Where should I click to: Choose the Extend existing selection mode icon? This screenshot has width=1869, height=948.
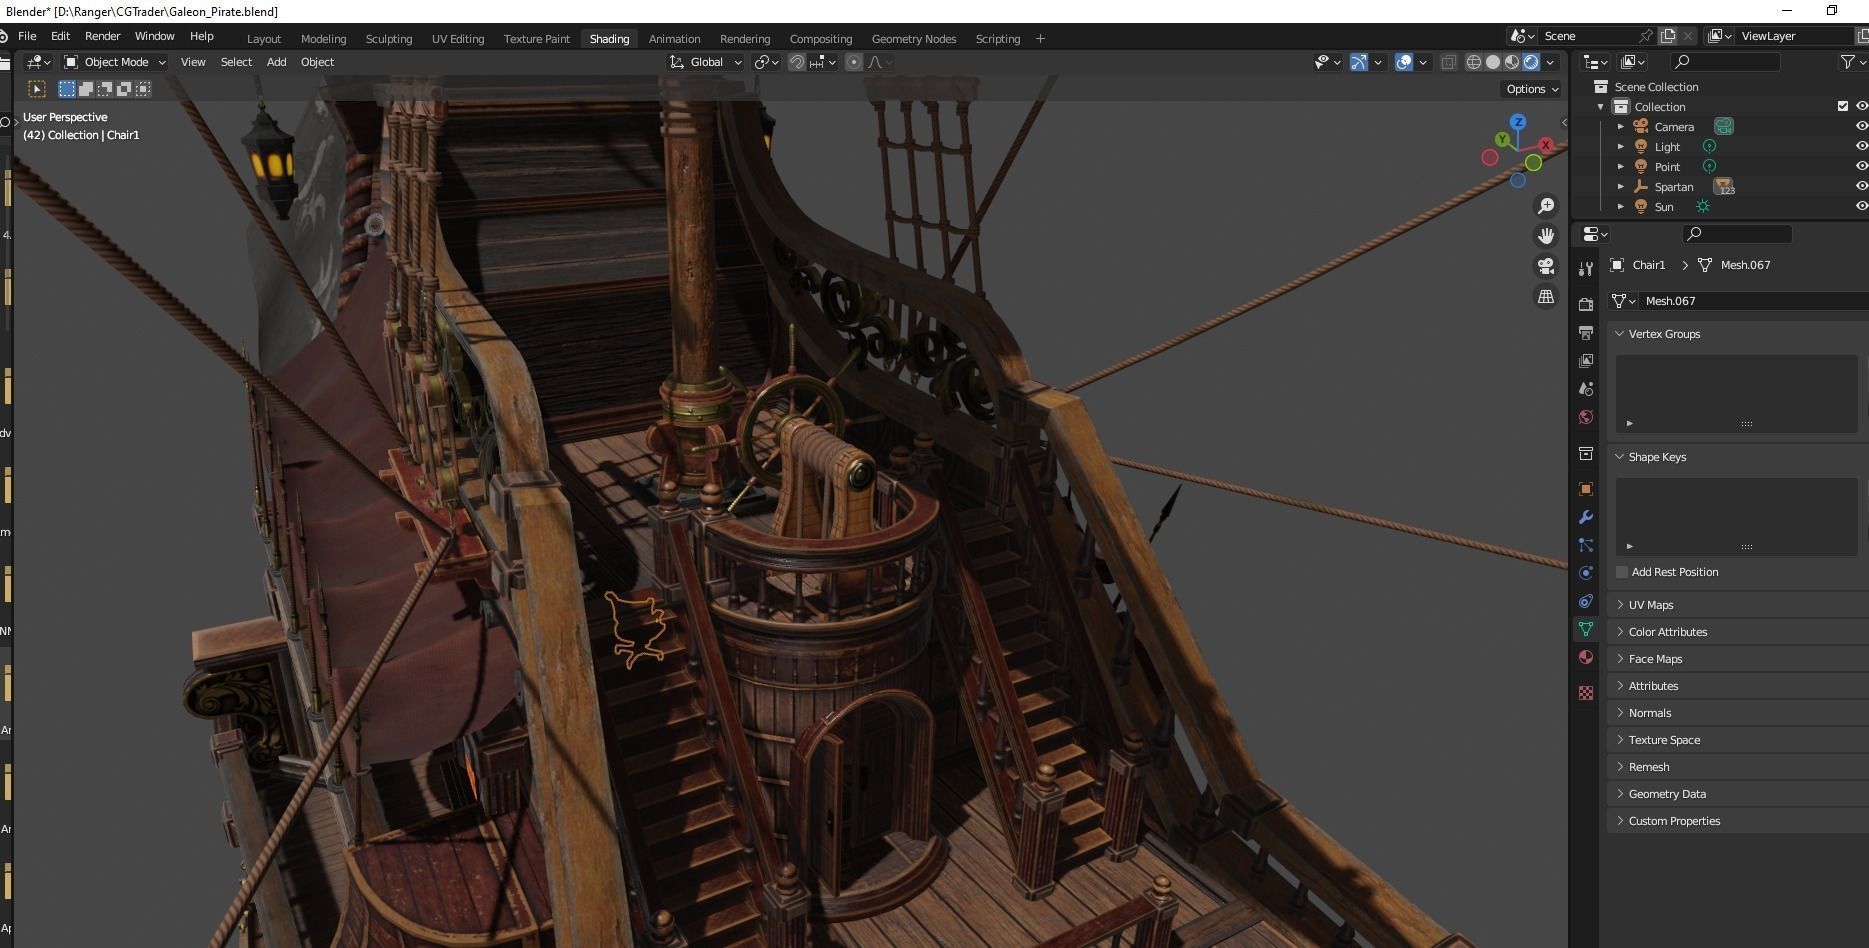(86, 89)
